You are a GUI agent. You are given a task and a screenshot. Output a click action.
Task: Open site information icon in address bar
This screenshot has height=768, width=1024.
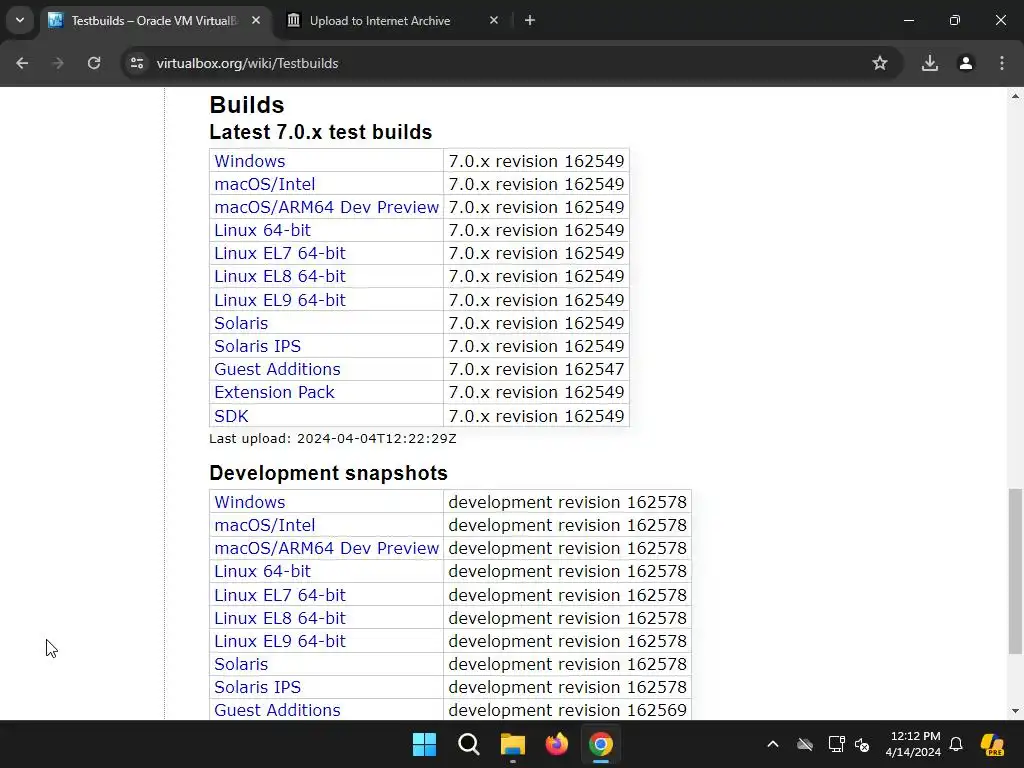137,63
